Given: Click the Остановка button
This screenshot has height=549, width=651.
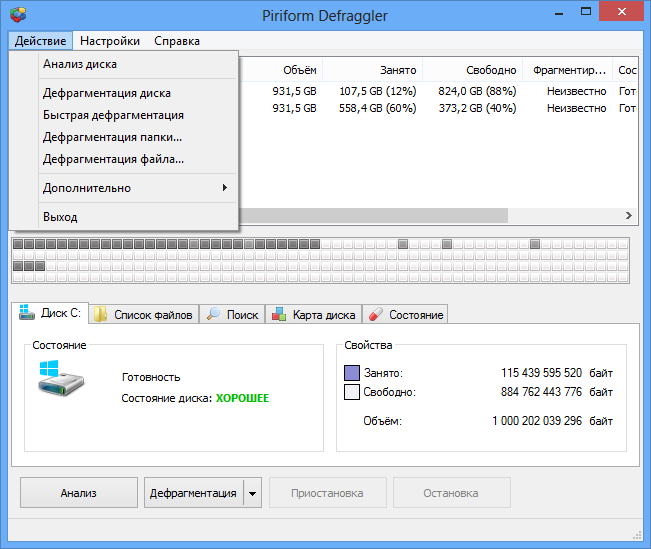Looking at the screenshot, I should 452,493.
